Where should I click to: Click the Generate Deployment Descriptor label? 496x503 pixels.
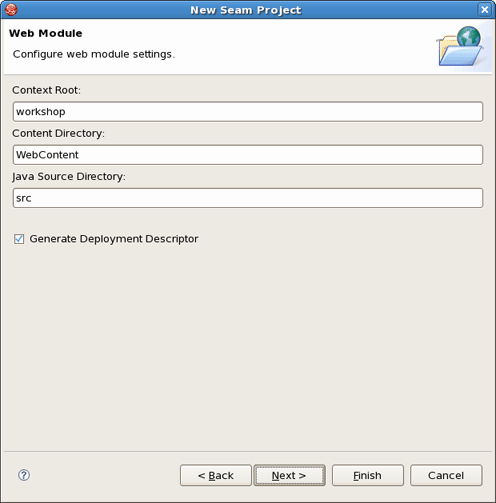114,239
